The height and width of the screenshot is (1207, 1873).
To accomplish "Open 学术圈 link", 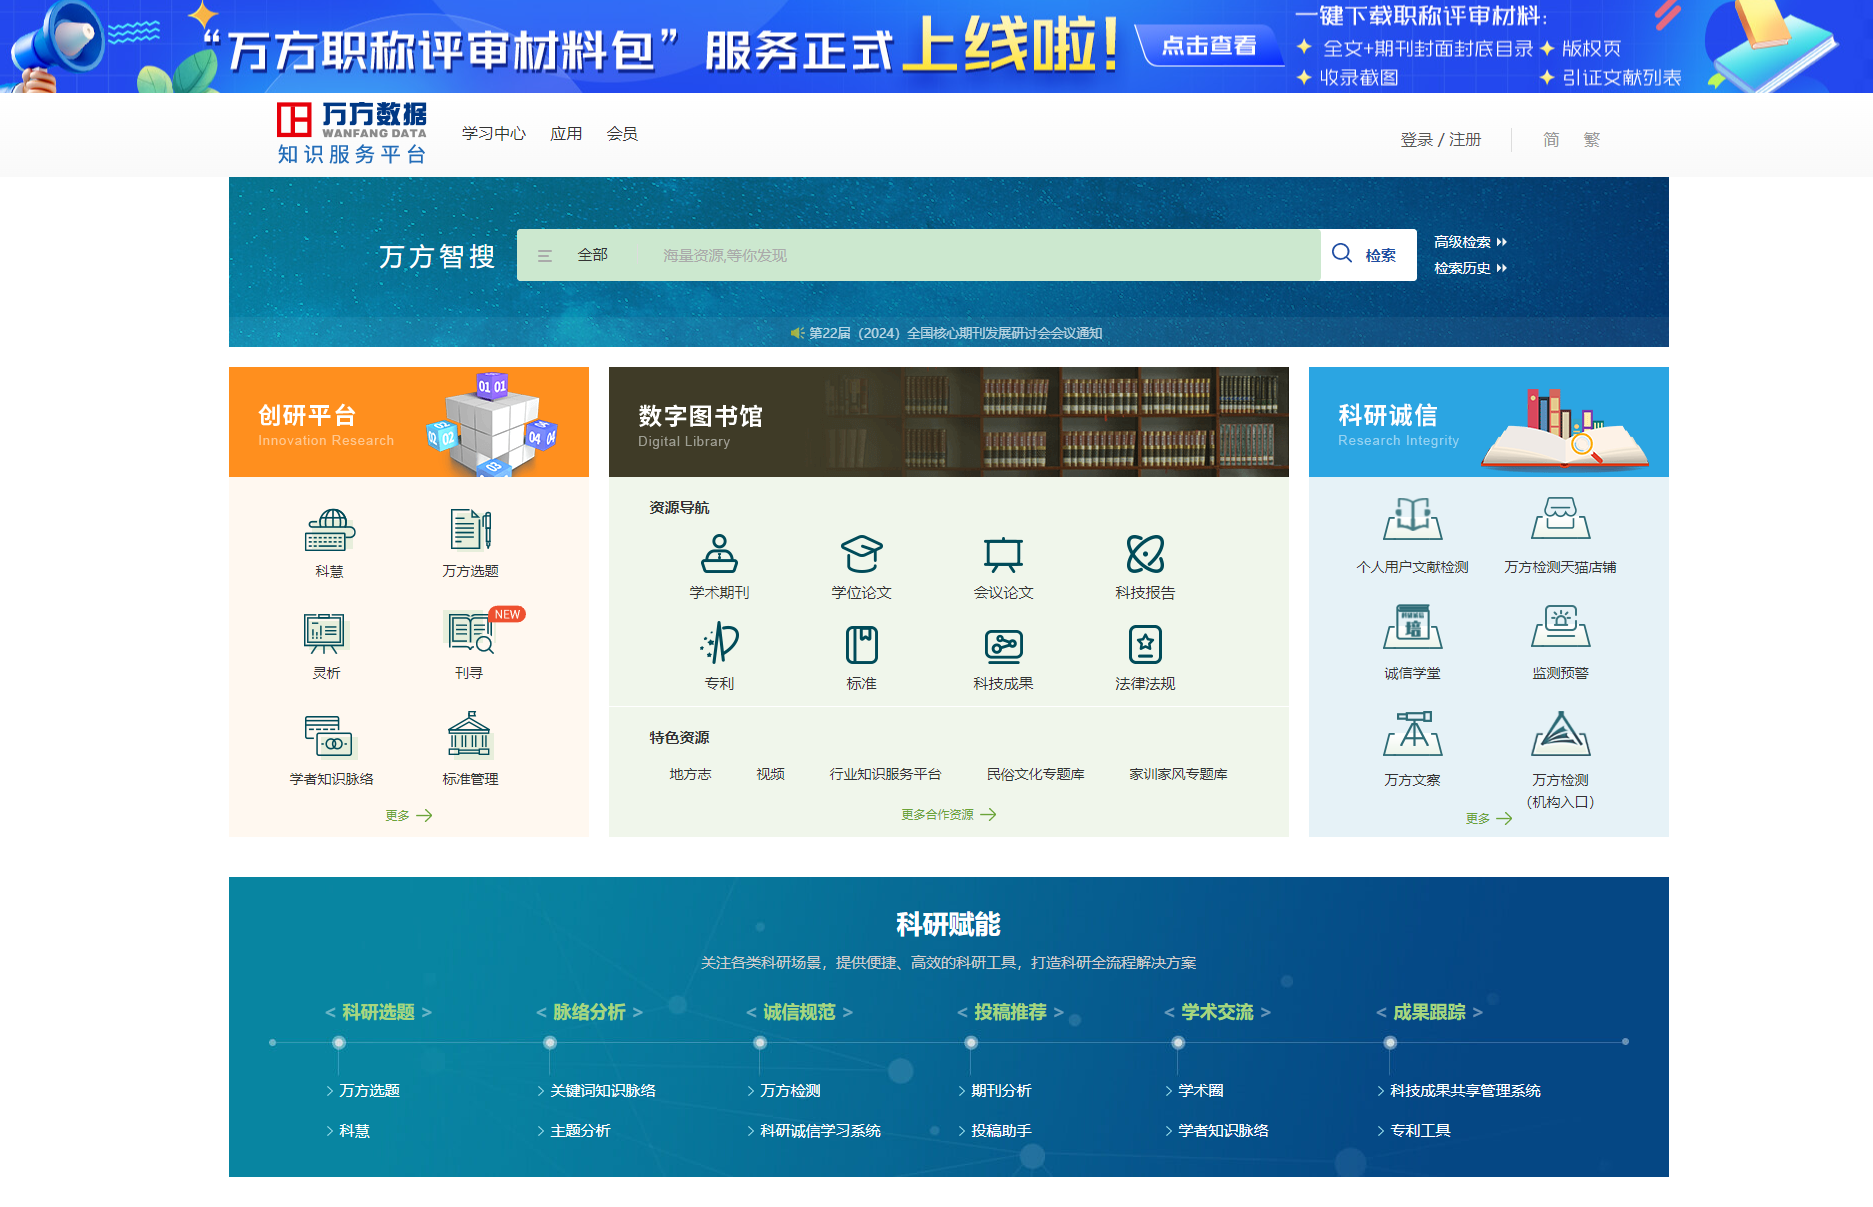I will point(1201,1090).
